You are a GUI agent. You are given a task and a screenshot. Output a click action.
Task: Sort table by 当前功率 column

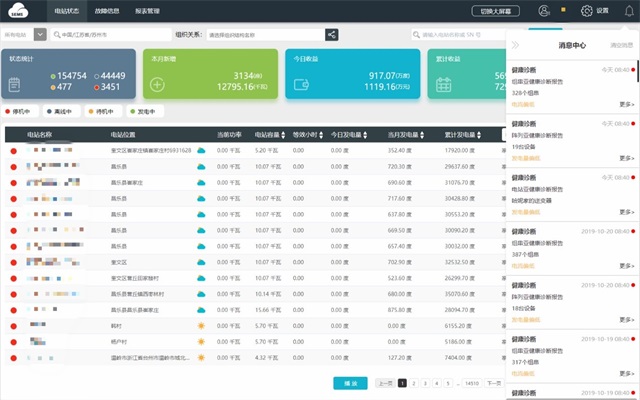point(230,134)
